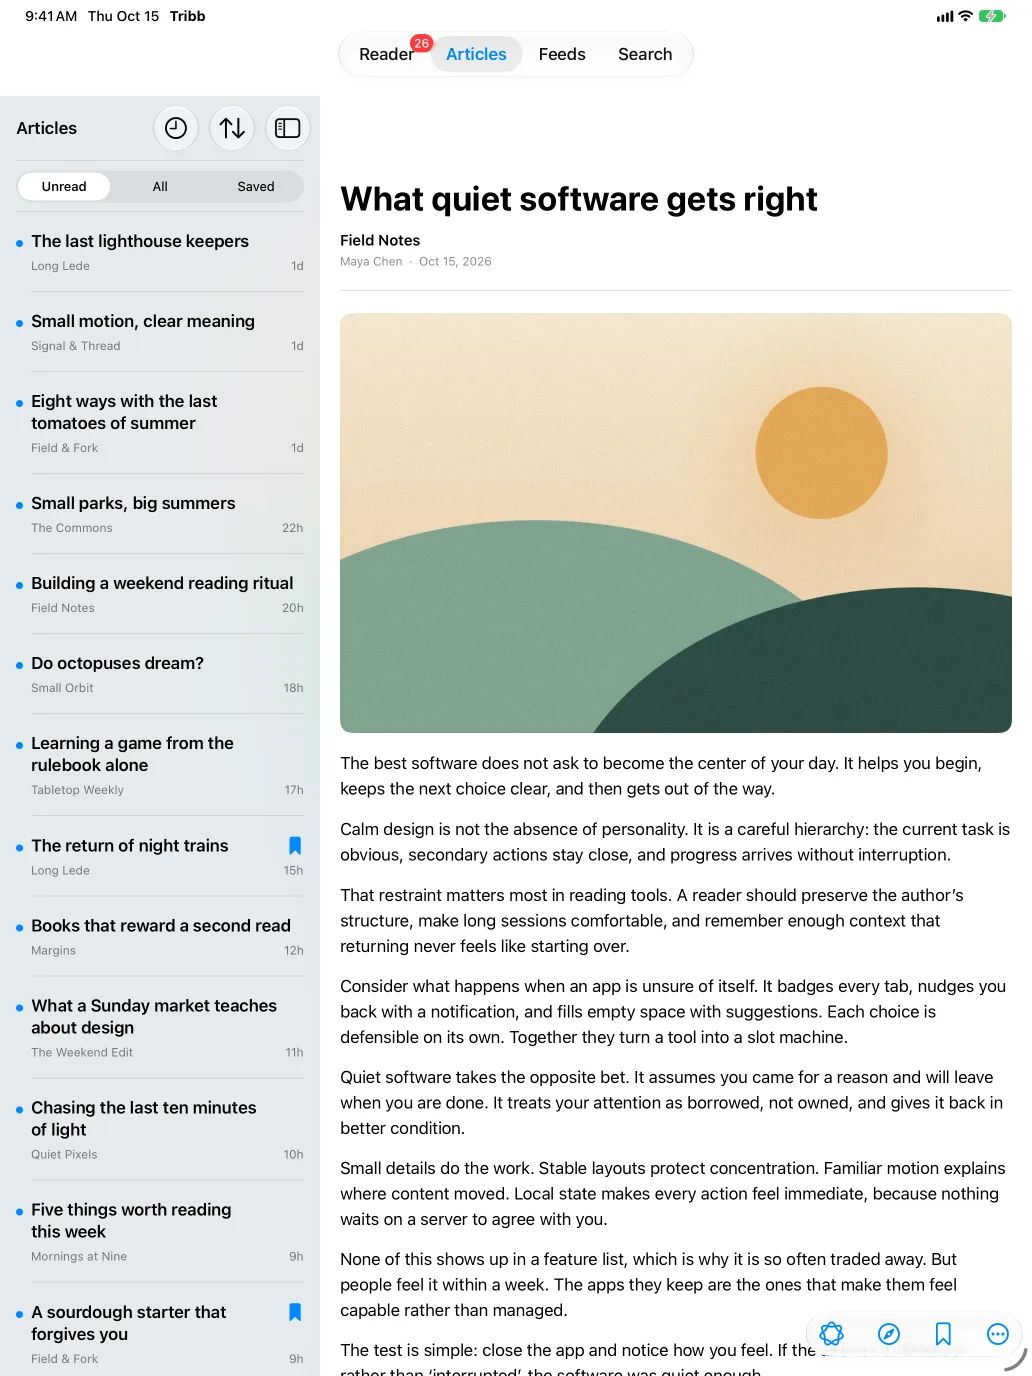Viewport: 1032px width, 1376px height.
Task: Open the appearance settings icon in floating toolbar
Action: click(832, 1334)
